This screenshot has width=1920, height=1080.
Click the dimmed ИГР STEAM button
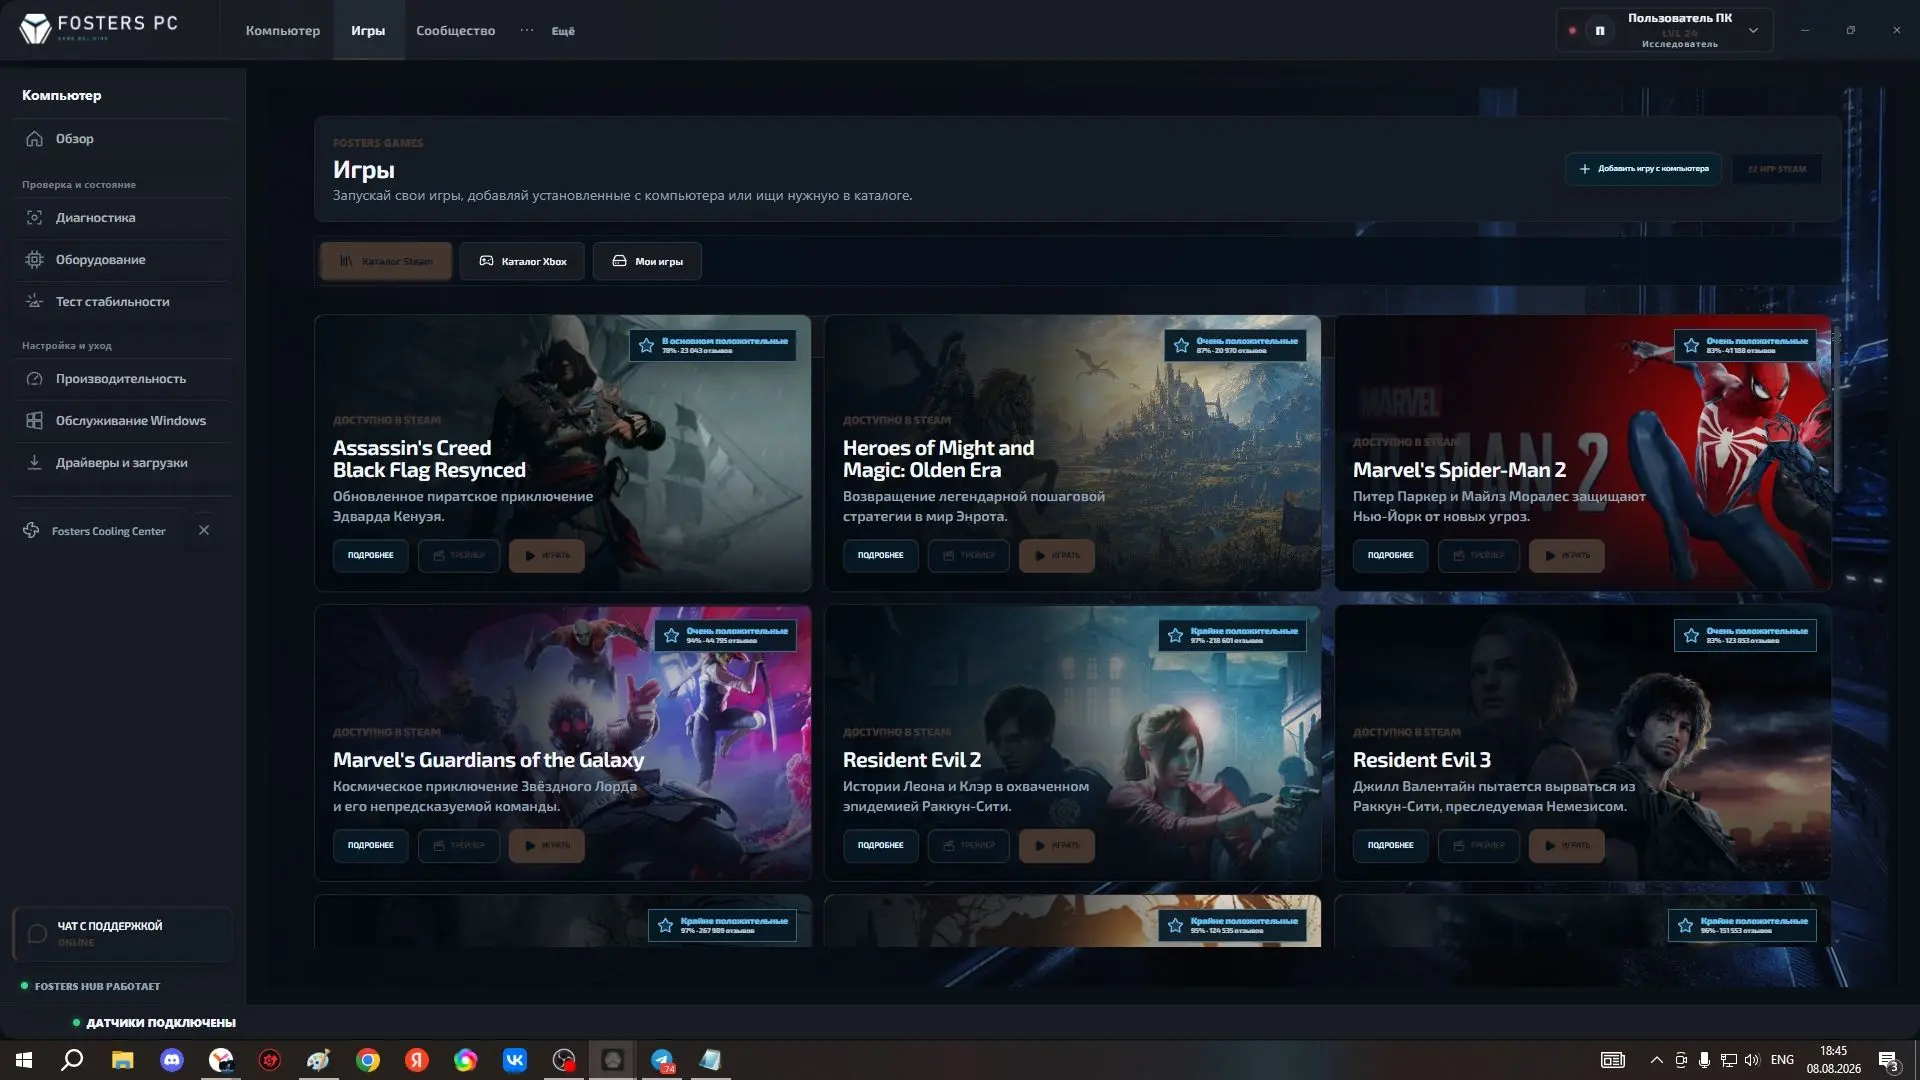[x=1777, y=169]
